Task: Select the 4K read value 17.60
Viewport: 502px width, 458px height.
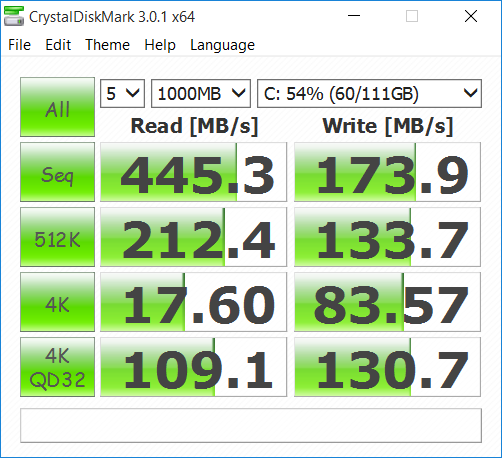Action: 193,302
